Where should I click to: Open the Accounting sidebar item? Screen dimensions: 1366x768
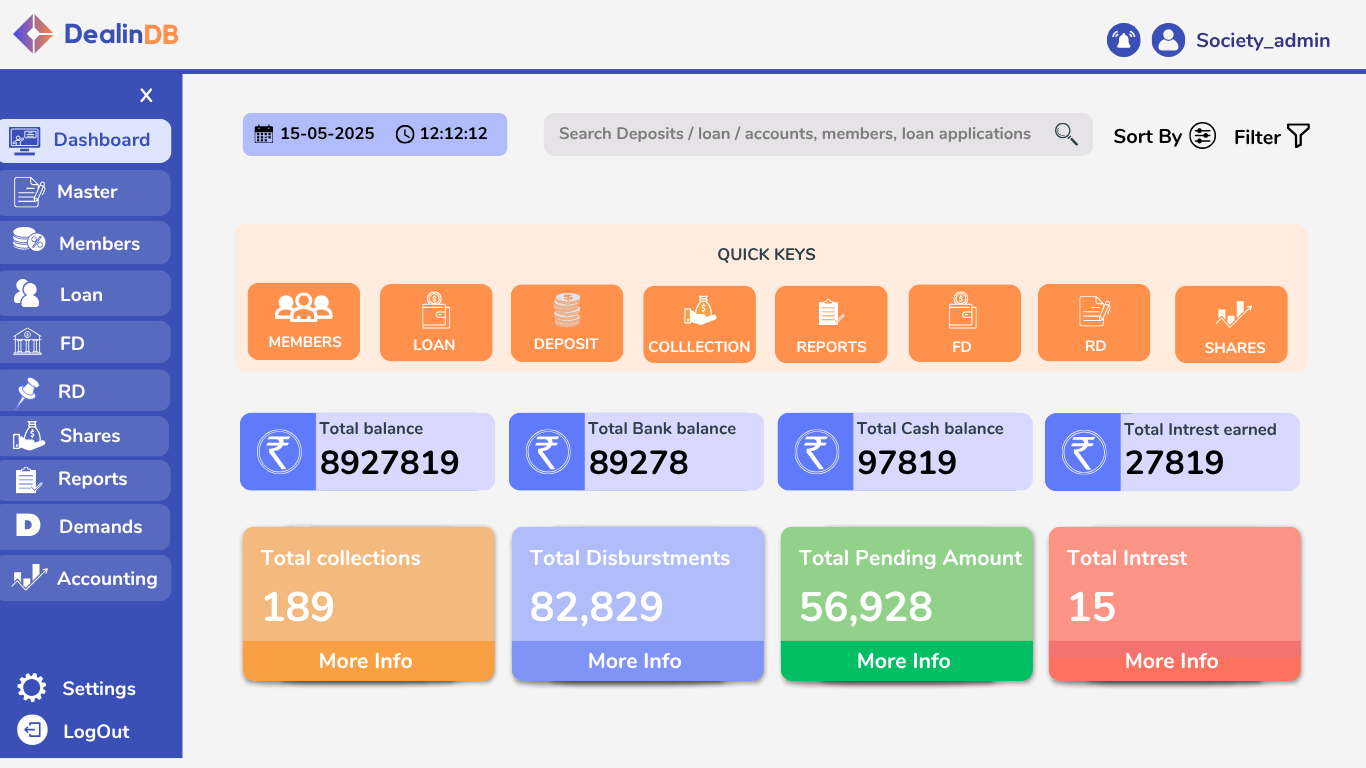pos(86,577)
